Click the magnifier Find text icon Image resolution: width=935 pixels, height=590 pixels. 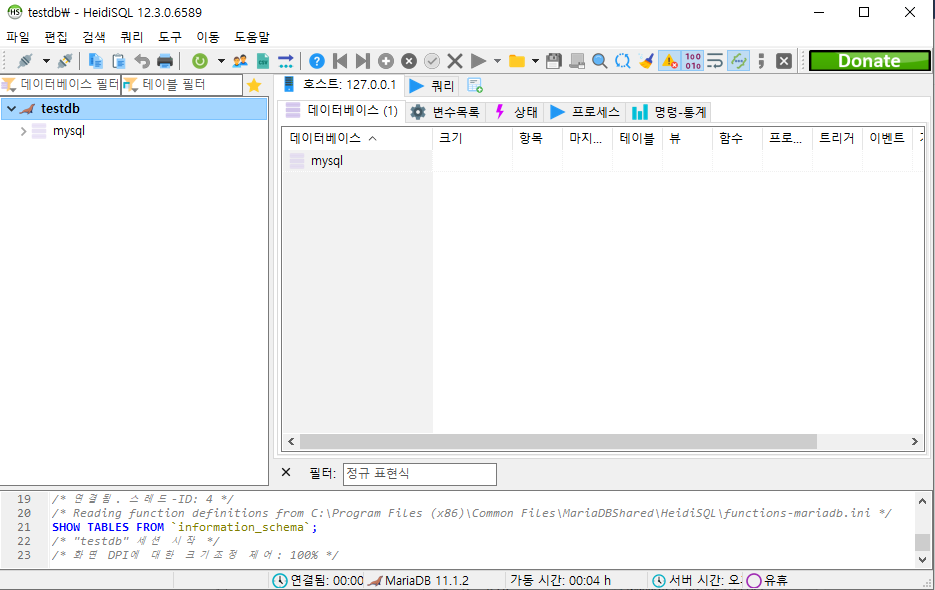point(599,61)
